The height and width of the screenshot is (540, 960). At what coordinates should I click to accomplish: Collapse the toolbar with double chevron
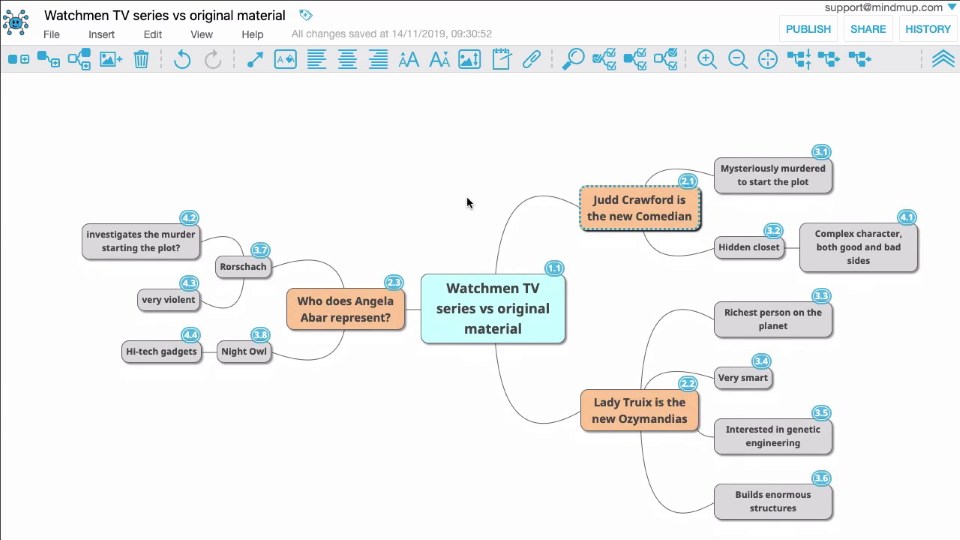coord(942,60)
